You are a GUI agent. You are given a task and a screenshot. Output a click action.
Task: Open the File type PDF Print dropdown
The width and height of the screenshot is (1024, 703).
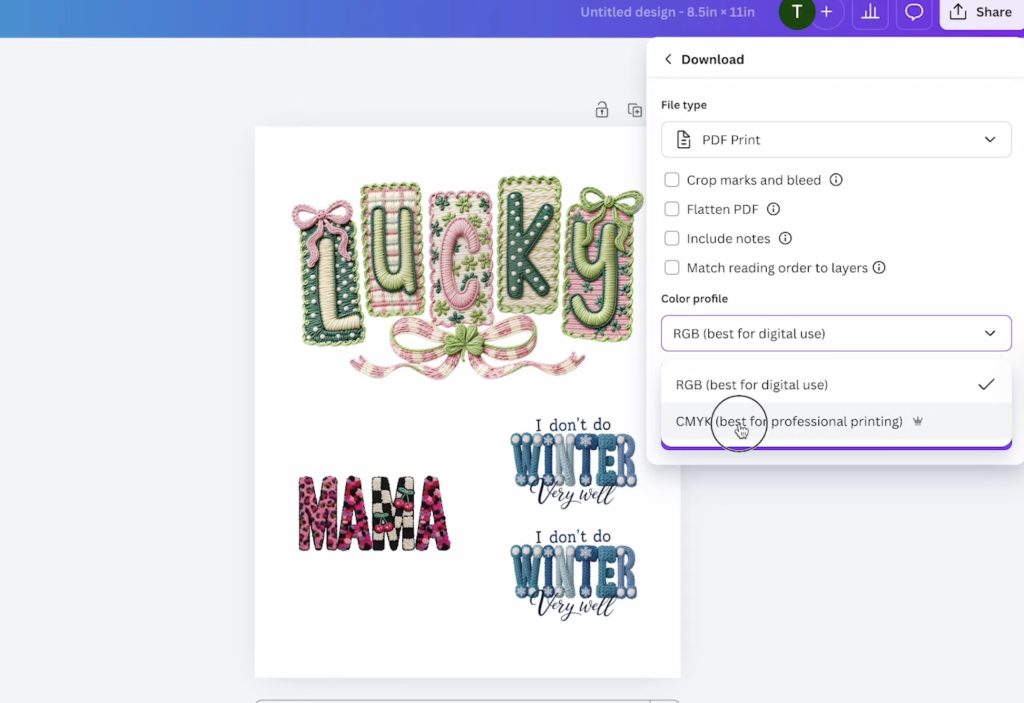[835, 140]
